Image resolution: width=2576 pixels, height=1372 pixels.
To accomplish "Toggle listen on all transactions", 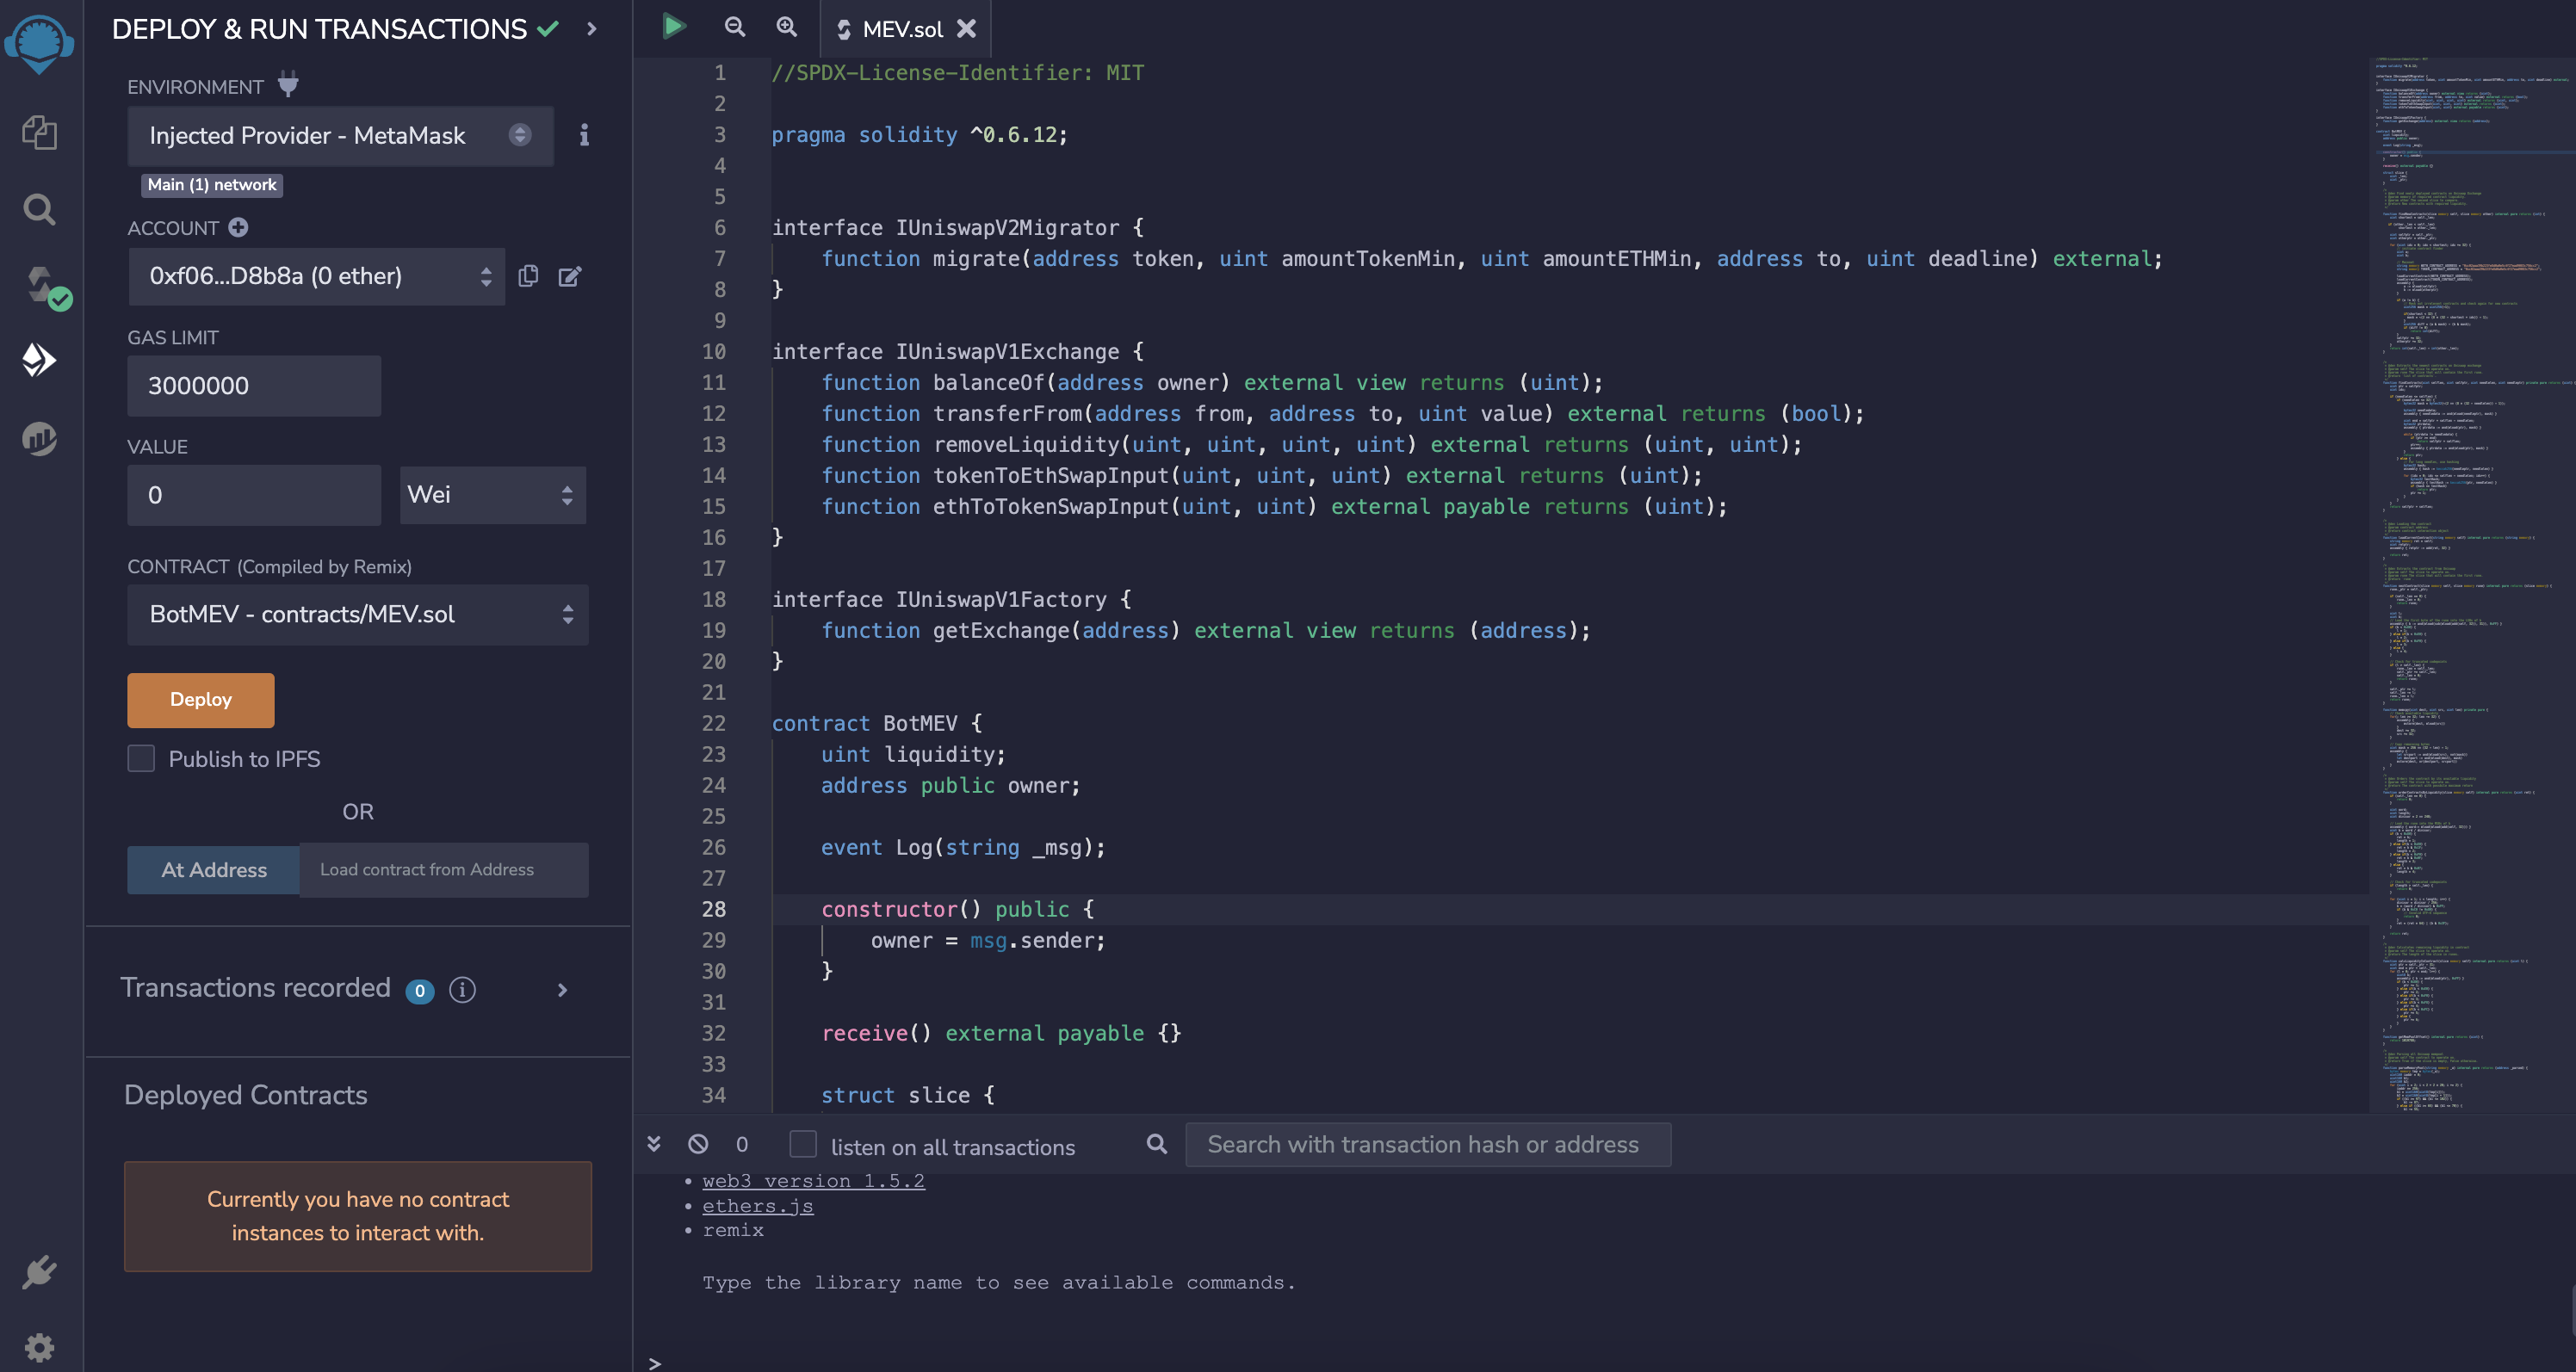I will coord(803,1144).
